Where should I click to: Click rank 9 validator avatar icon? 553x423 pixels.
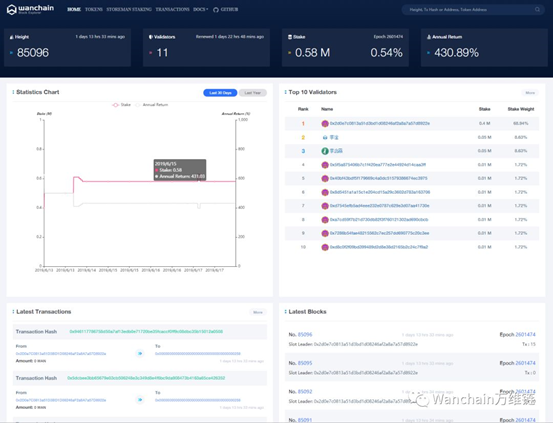pyautogui.click(x=325, y=233)
